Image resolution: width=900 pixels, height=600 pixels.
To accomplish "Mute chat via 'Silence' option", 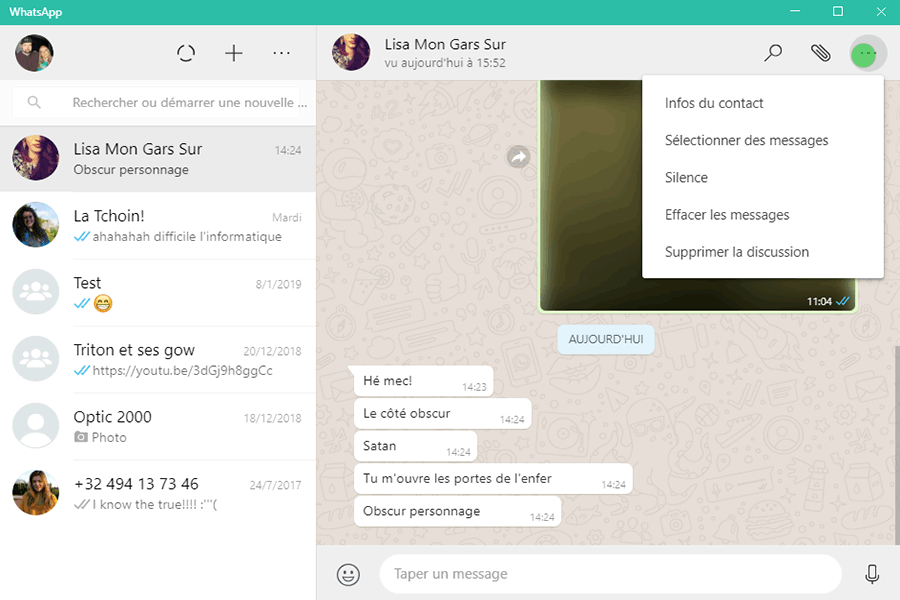I will (686, 178).
